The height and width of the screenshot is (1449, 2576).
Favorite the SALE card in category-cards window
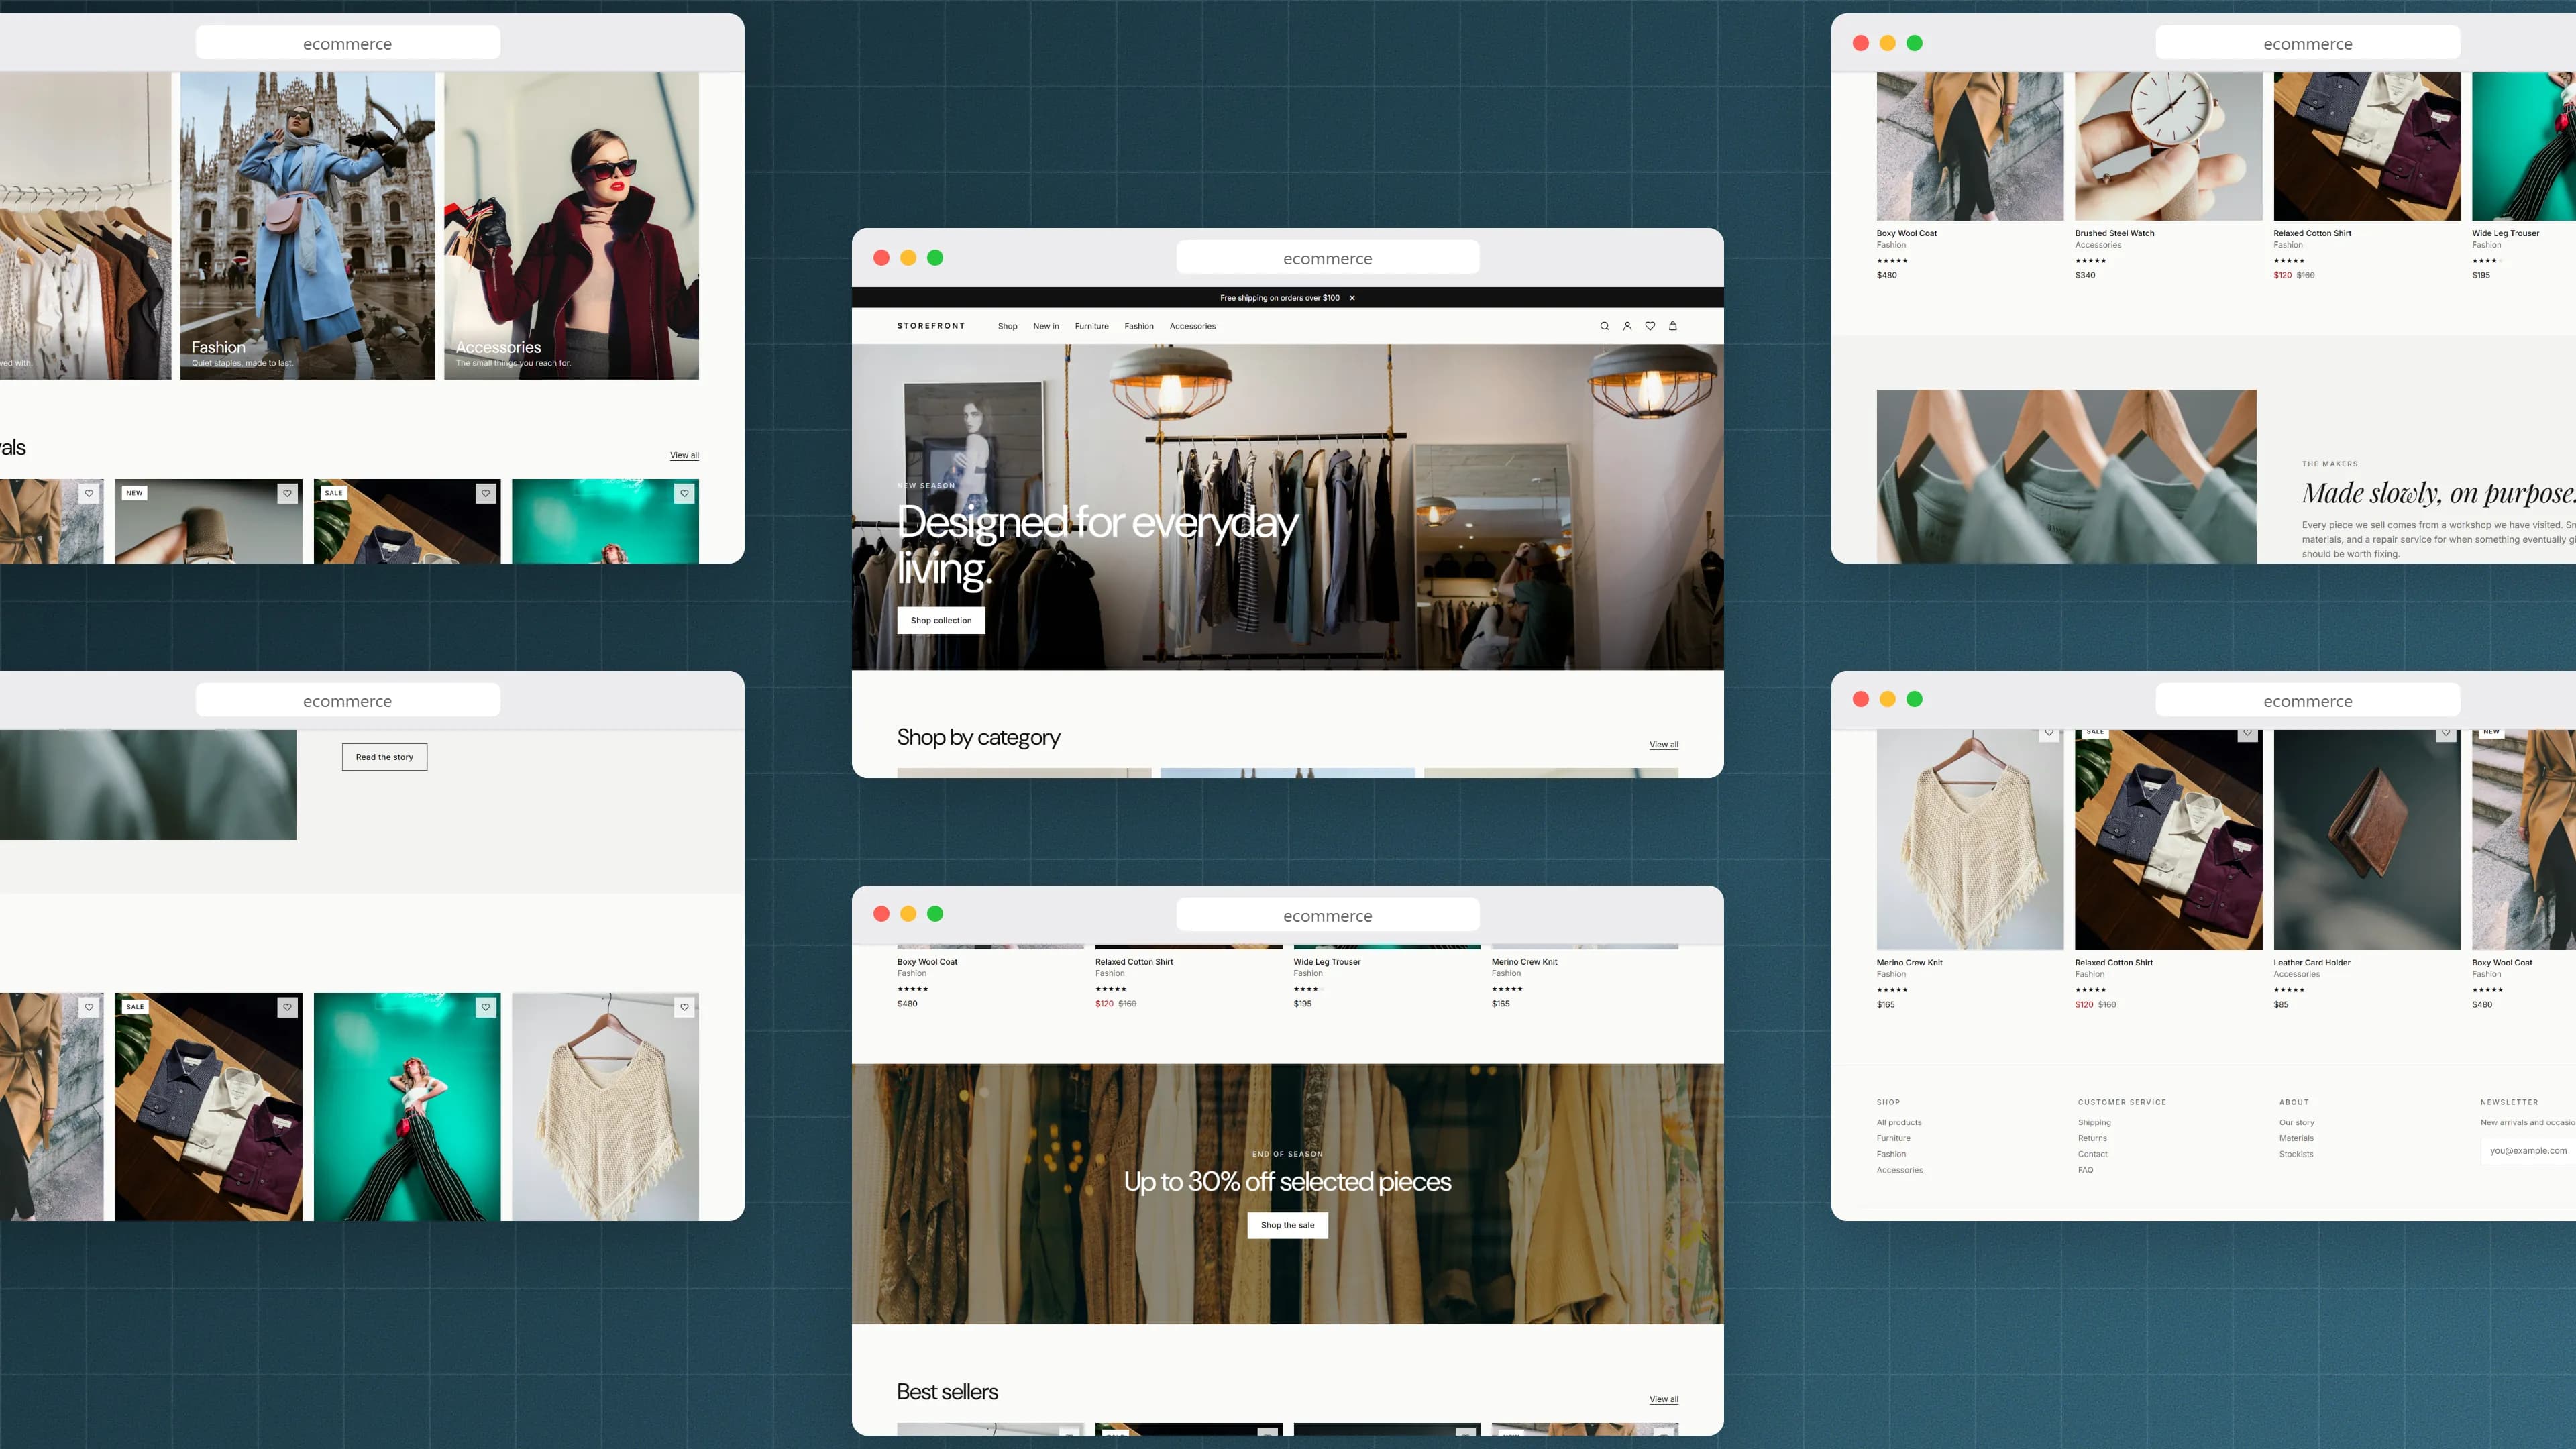[486, 493]
